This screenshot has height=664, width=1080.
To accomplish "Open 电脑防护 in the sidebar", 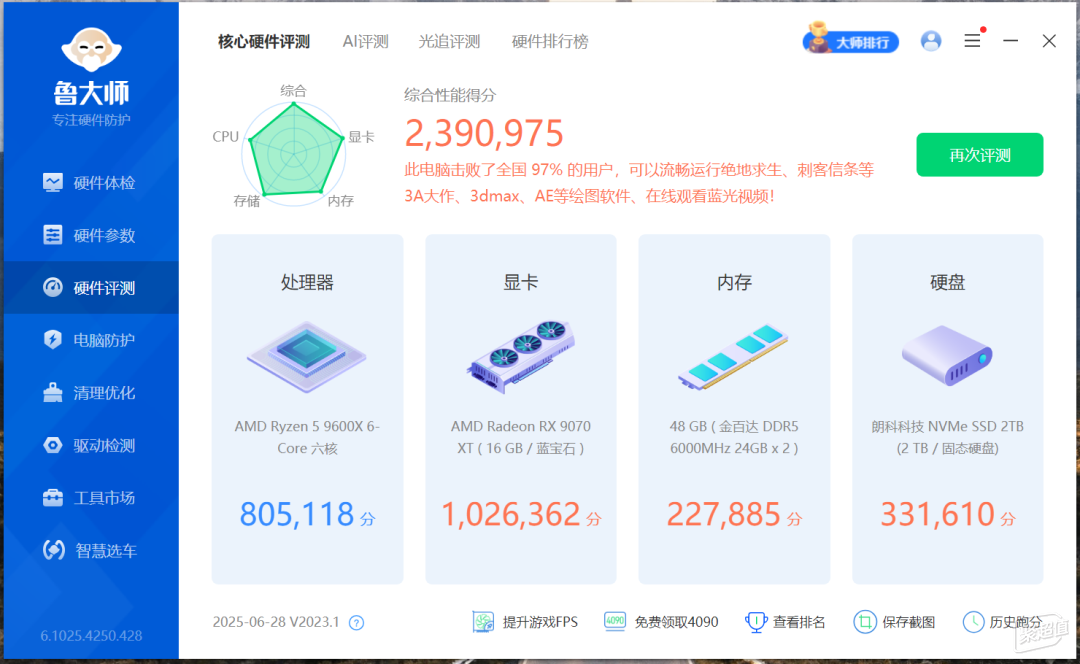I will tap(91, 340).
